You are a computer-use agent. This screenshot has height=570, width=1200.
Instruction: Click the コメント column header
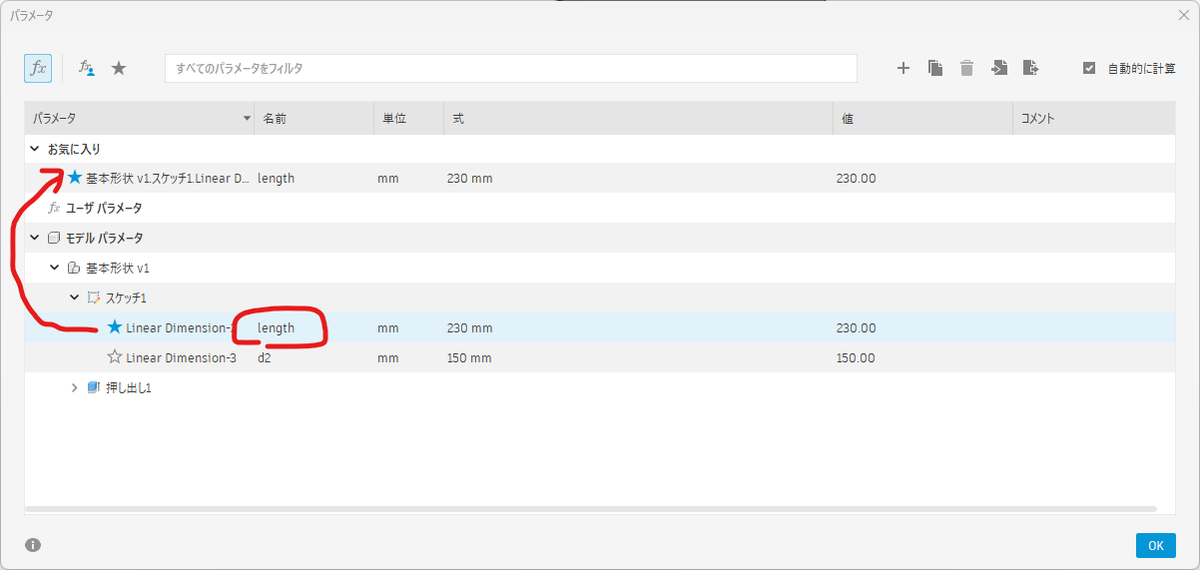[x=1094, y=118]
